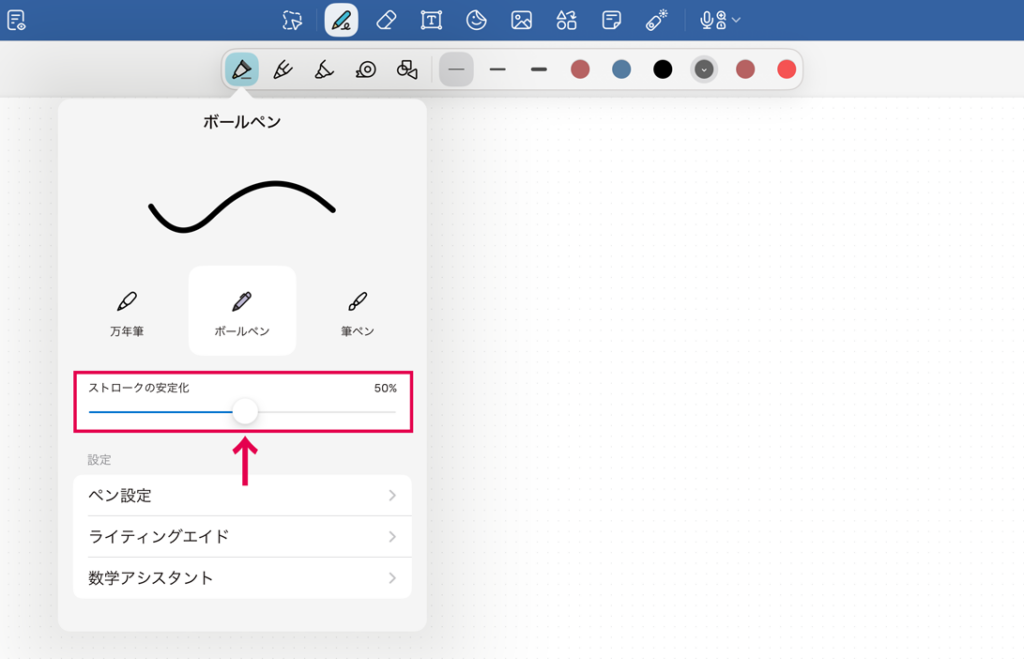Image resolution: width=1024 pixels, height=659 pixels.
Task: Select the Lasso selection tool
Action: pyautogui.click(x=292, y=20)
